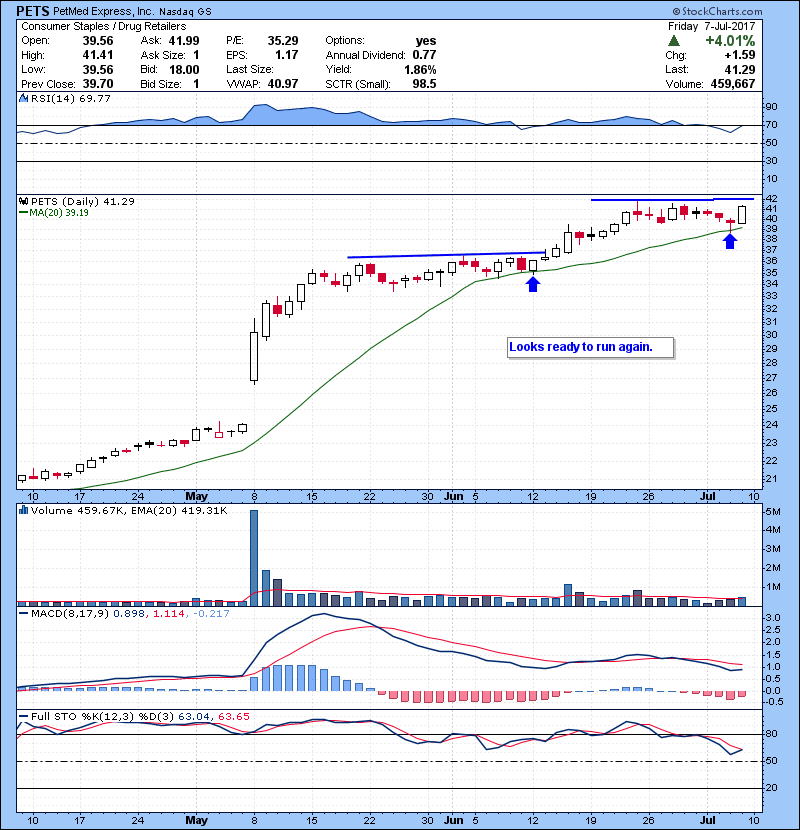Click the Bid price 18.00
Viewport: 800px width, 830px height.
tap(184, 69)
